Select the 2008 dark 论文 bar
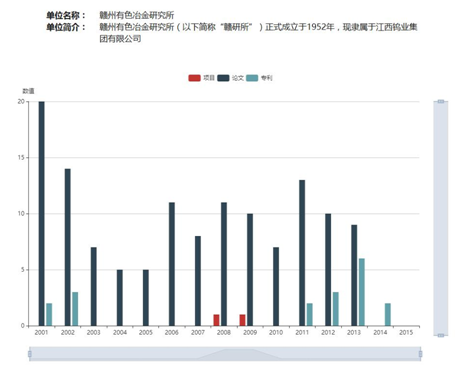 click(x=224, y=264)
